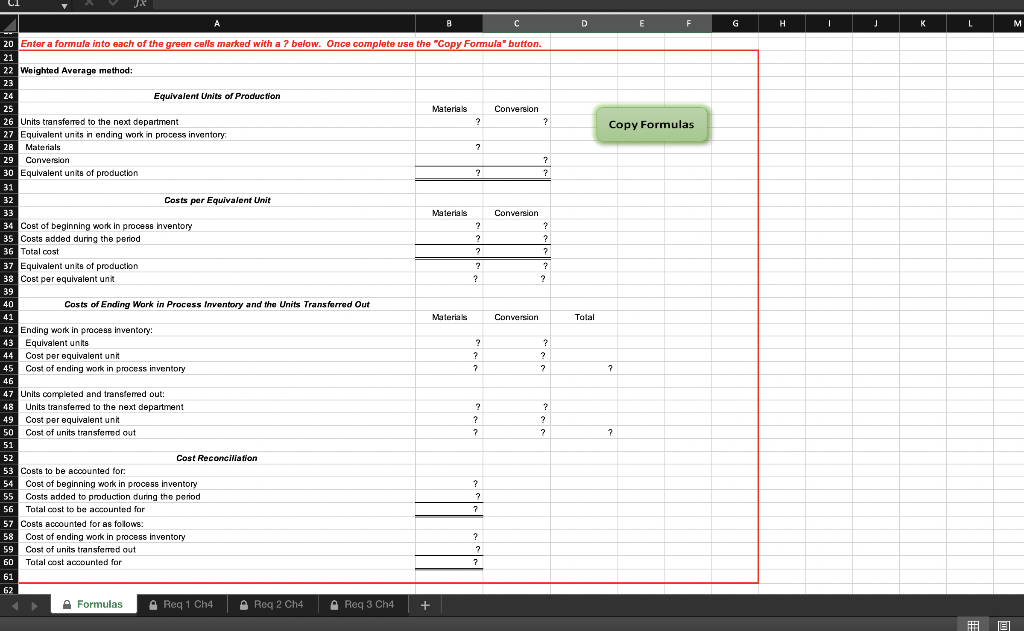Open the Name Box dropdown arrow
This screenshot has height=631, width=1024.
[64, 4]
